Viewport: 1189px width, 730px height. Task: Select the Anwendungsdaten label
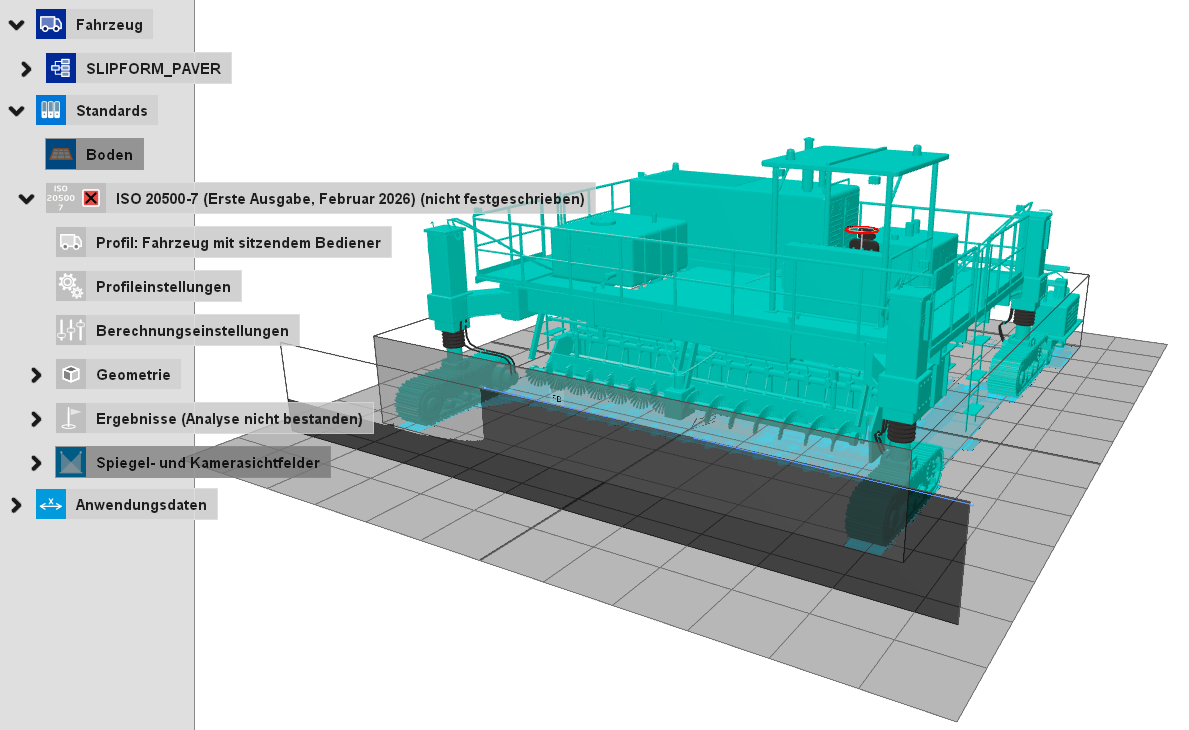[141, 505]
